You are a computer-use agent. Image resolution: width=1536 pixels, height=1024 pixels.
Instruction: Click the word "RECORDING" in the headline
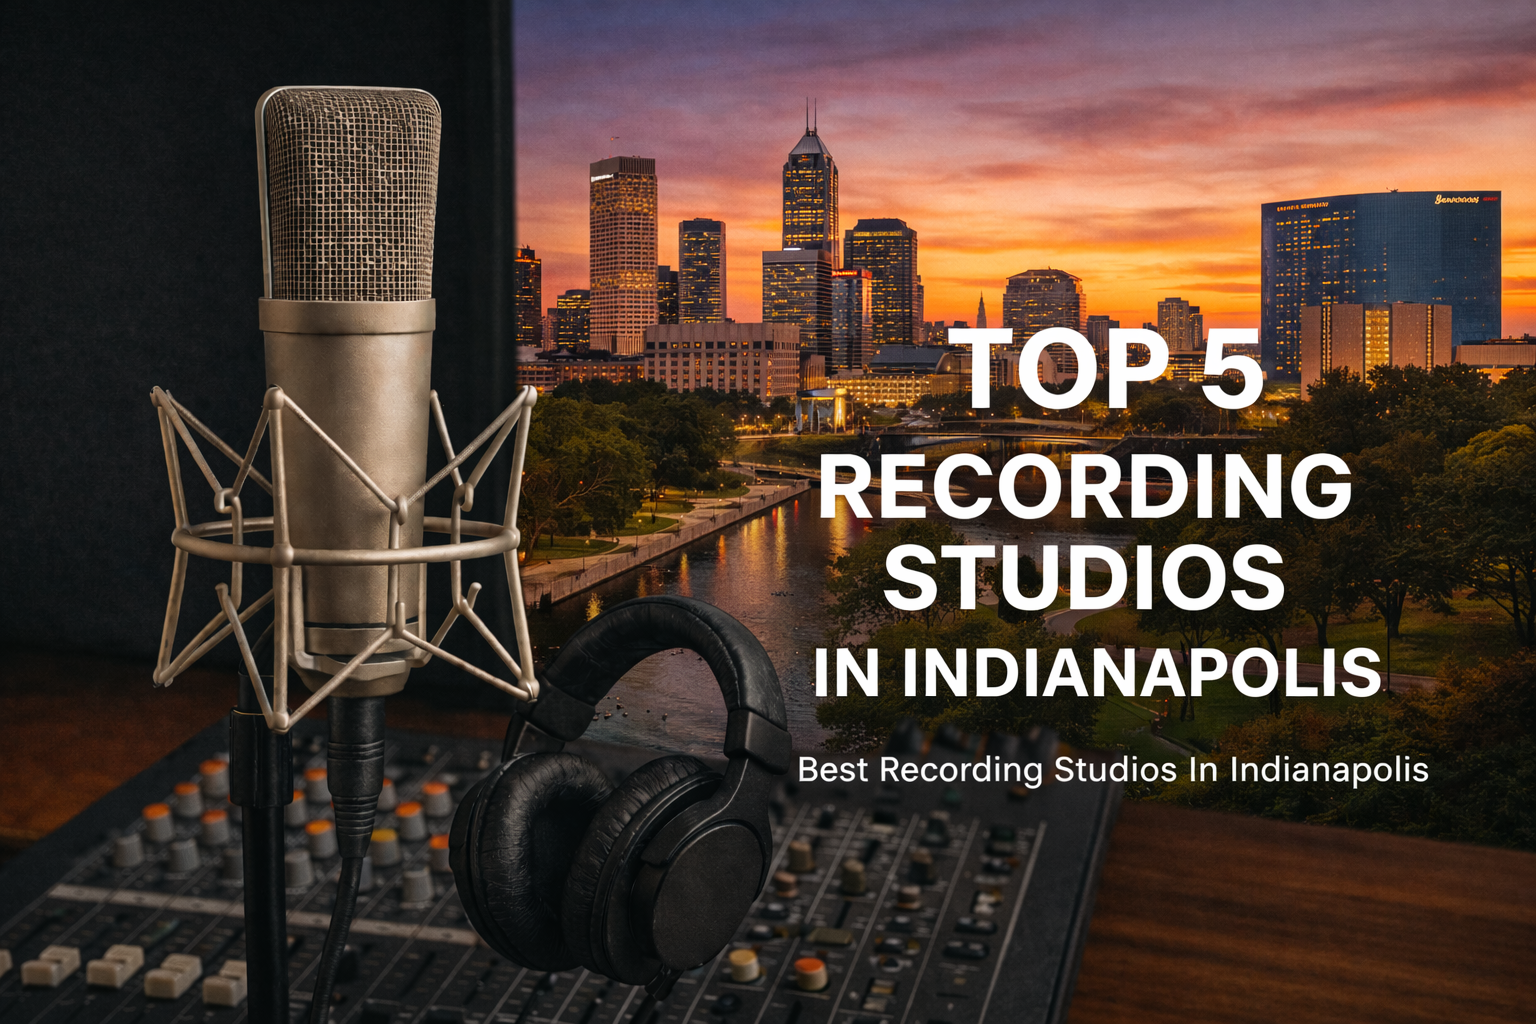[1086, 486]
